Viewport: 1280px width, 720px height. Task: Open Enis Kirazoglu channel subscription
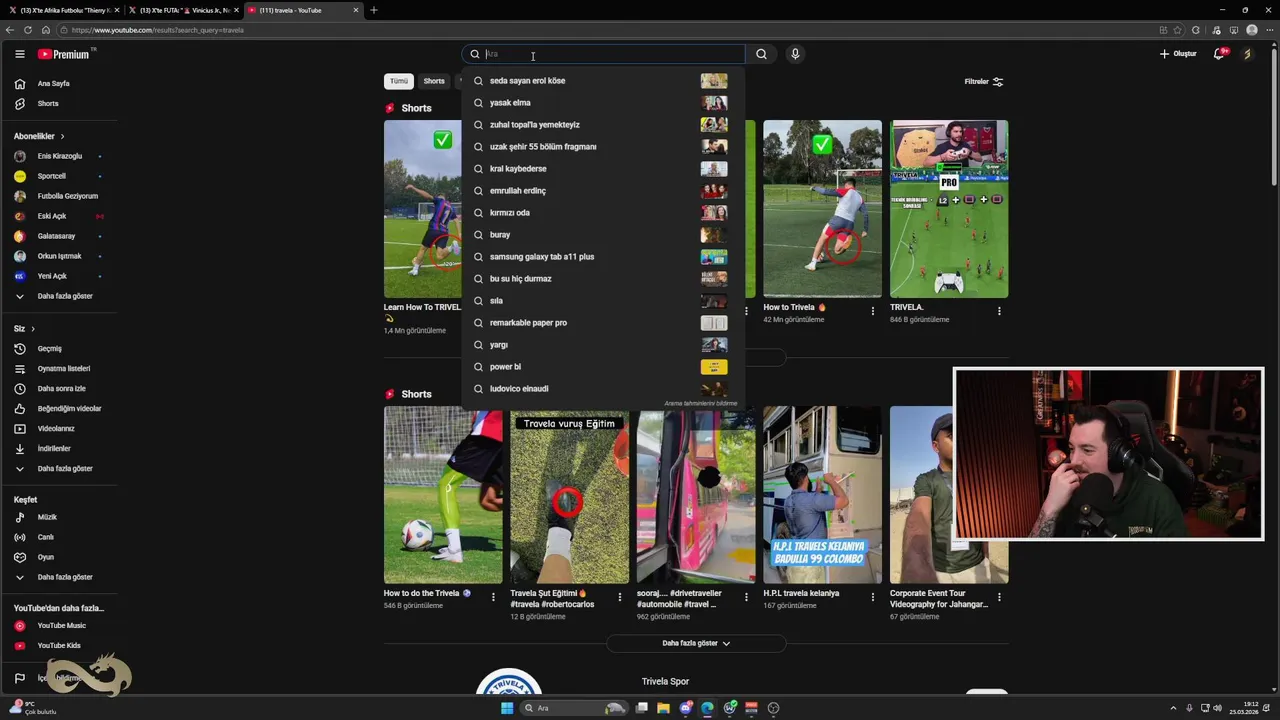point(60,156)
